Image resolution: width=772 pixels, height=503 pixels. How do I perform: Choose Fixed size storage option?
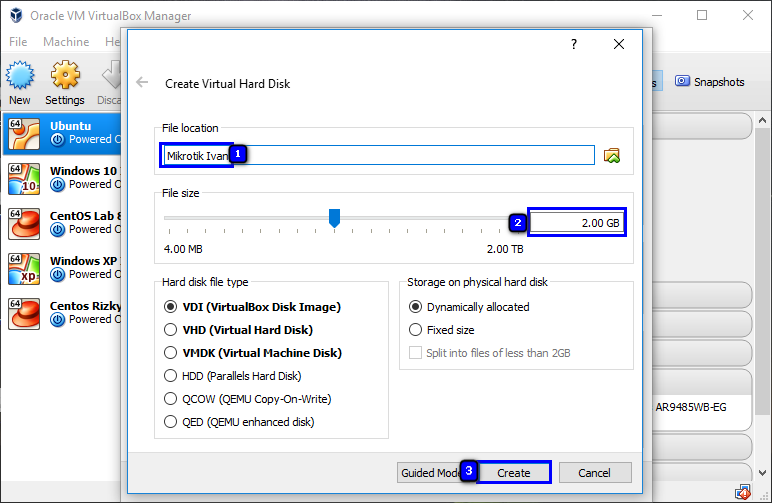click(x=416, y=330)
